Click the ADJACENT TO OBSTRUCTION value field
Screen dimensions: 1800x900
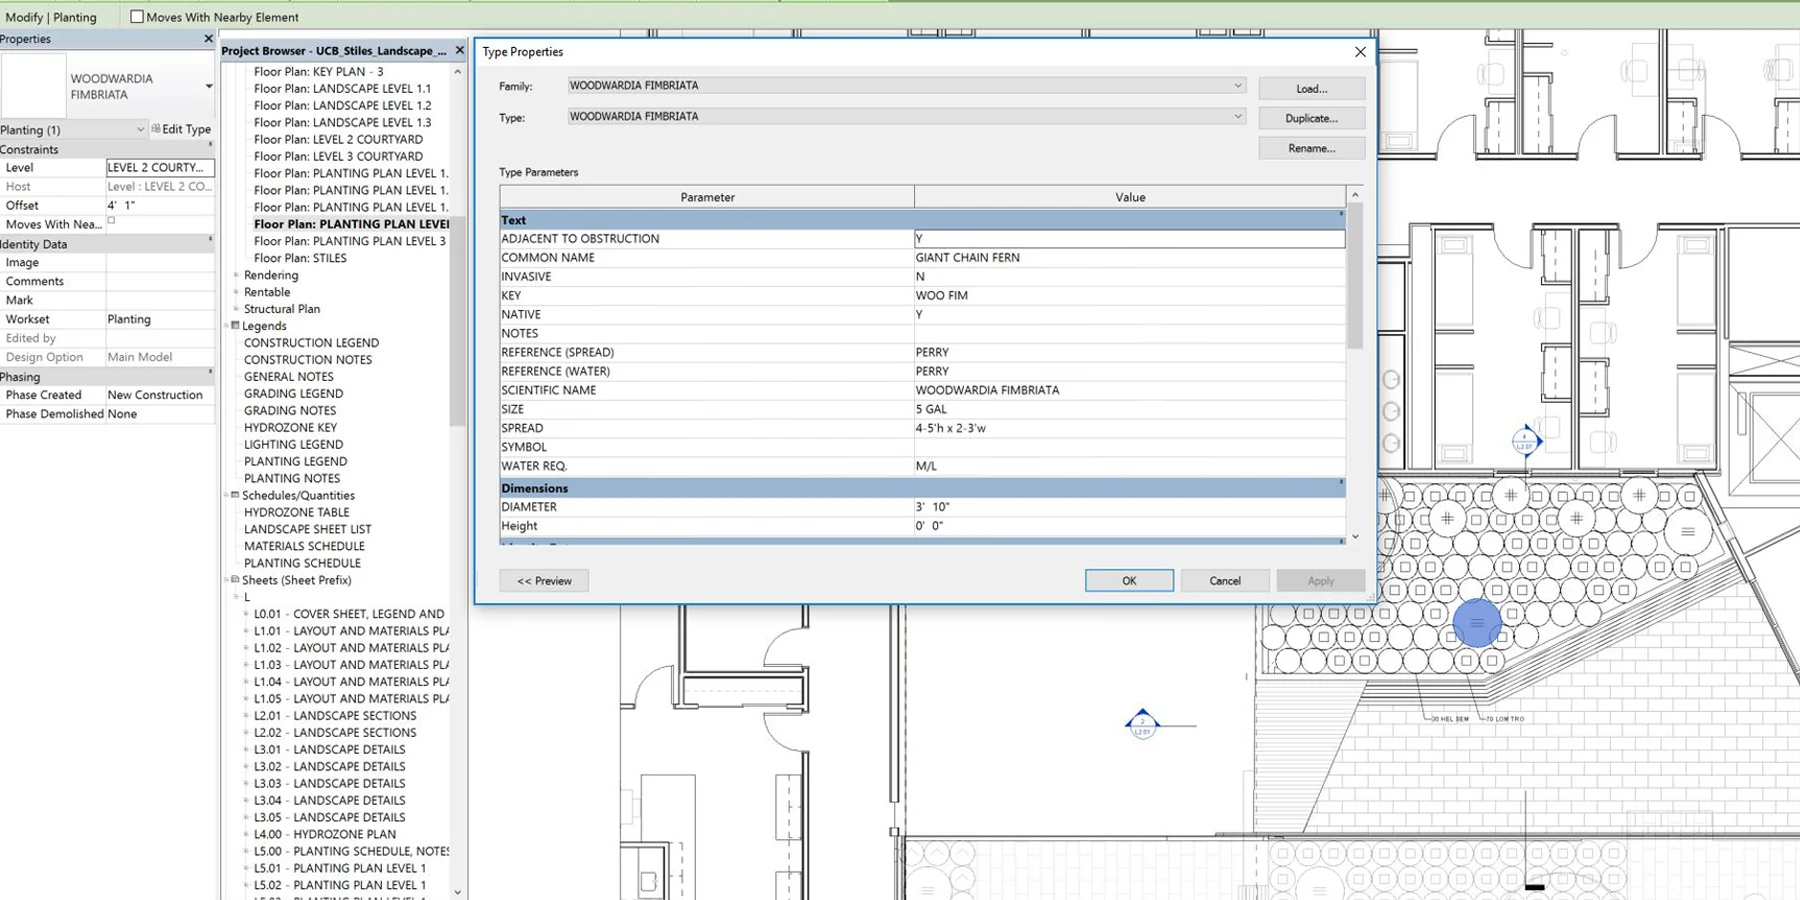coord(1129,239)
